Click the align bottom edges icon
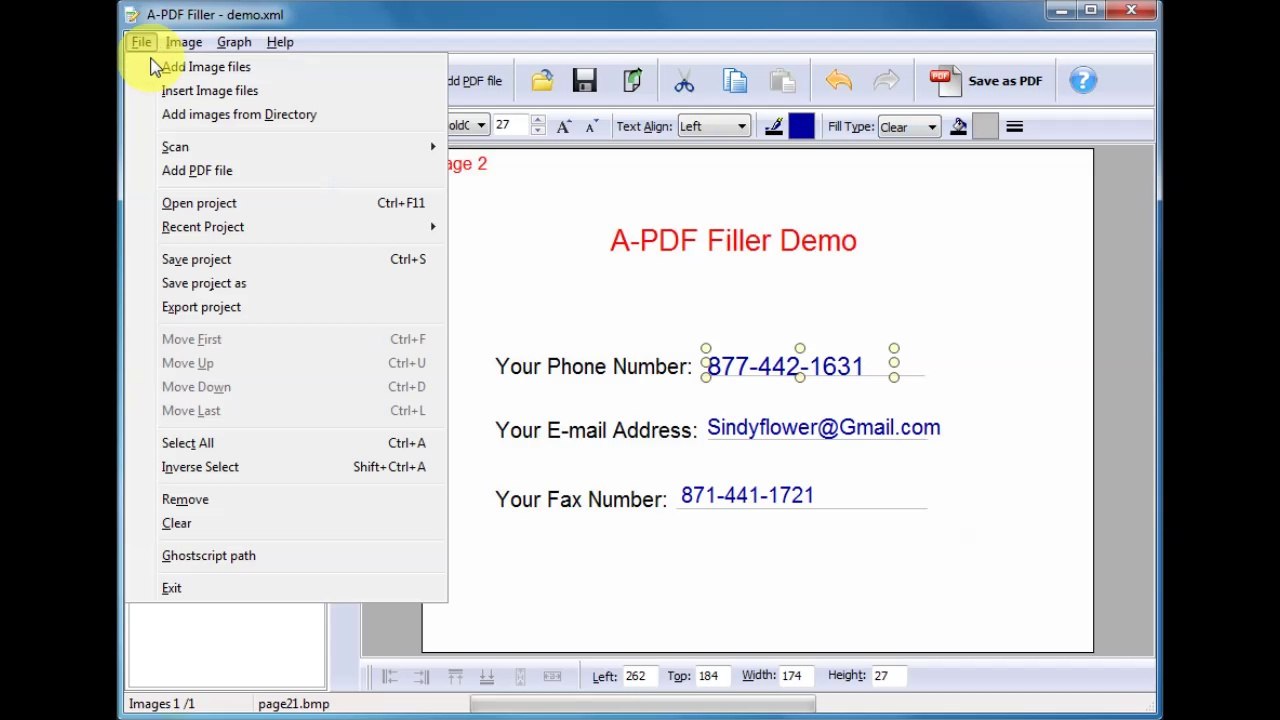Screen dimensions: 1280x720 click(487, 677)
